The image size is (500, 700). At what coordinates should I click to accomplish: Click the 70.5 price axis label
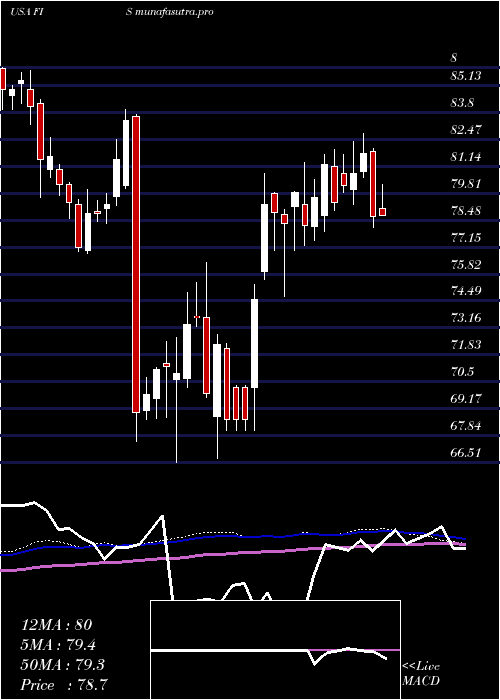point(463,371)
